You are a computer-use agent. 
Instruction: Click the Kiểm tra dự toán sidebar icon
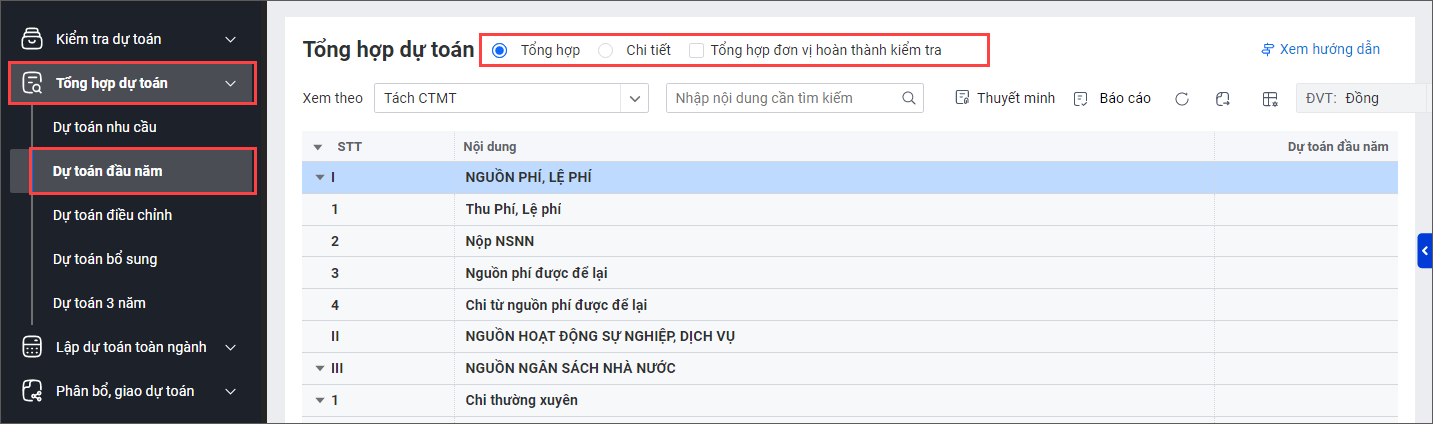[x=33, y=39]
